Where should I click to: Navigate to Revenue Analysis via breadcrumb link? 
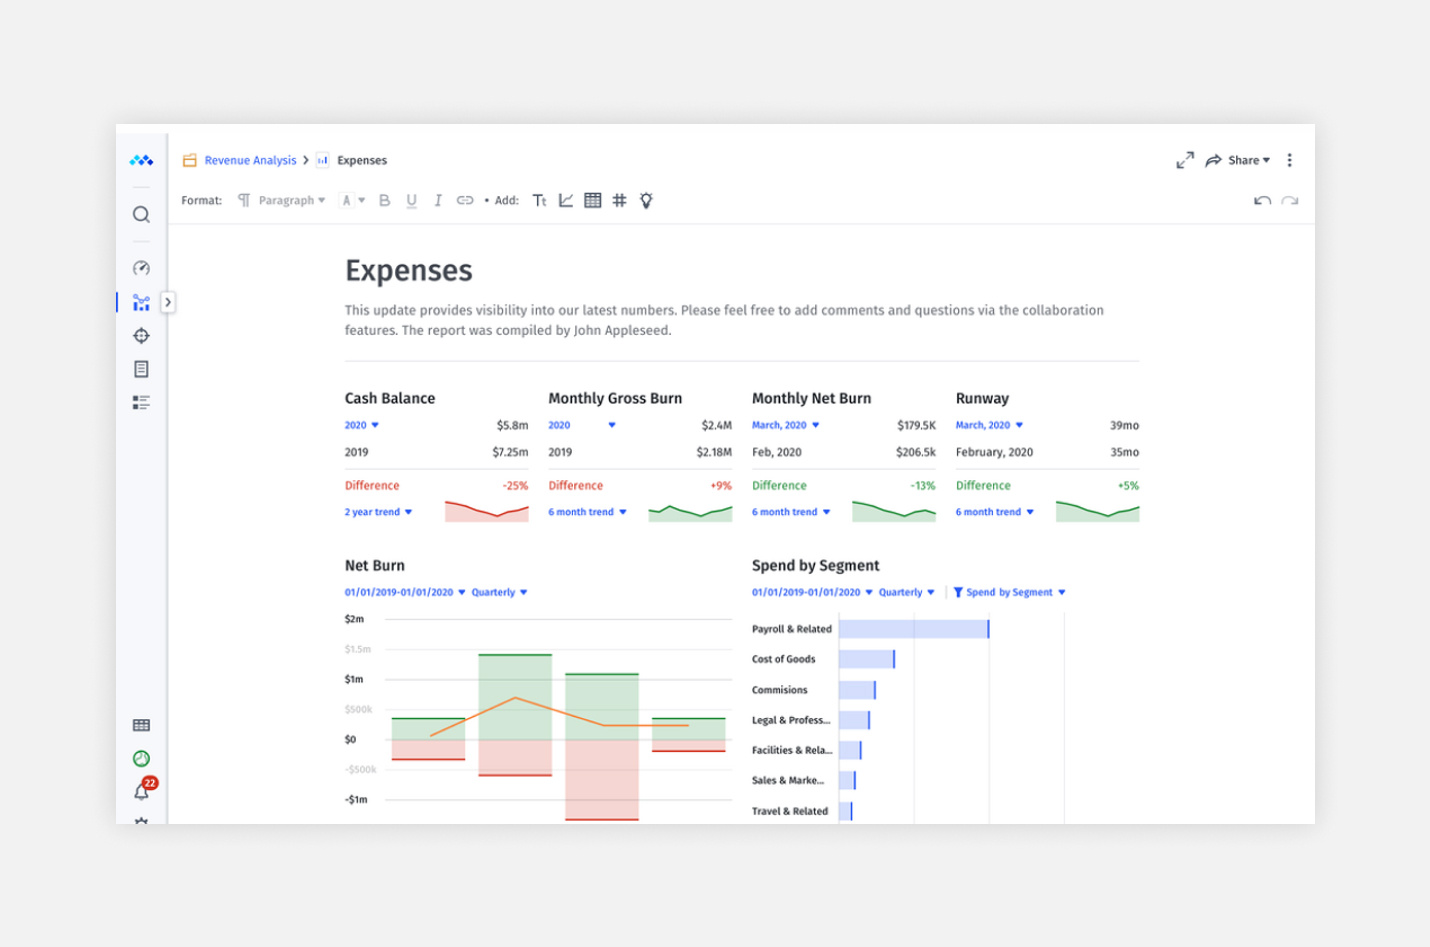(249, 160)
